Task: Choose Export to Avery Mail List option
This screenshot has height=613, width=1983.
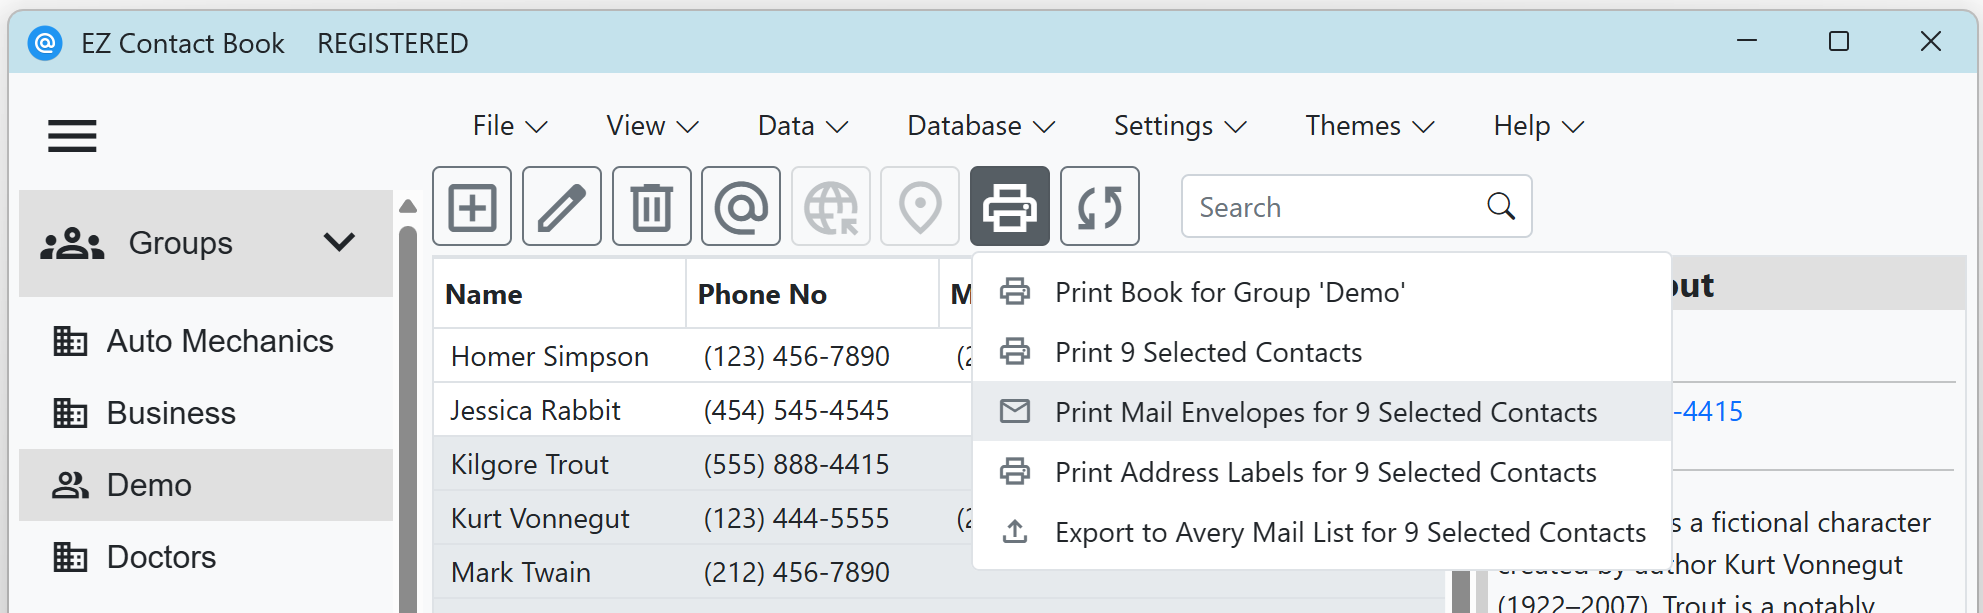Action: (x=1322, y=532)
